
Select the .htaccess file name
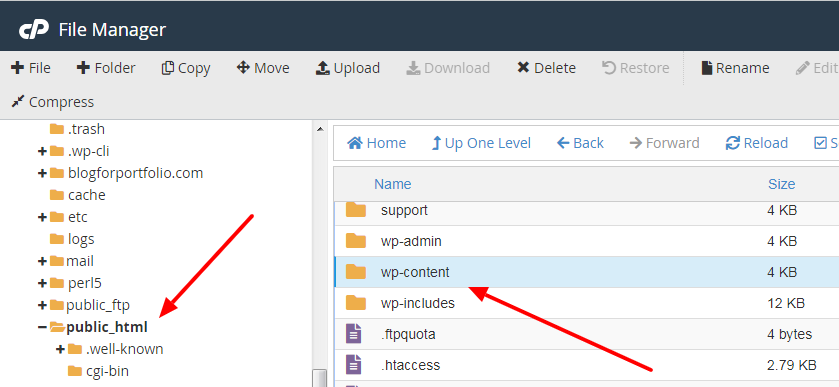pyautogui.click(x=410, y=366)
